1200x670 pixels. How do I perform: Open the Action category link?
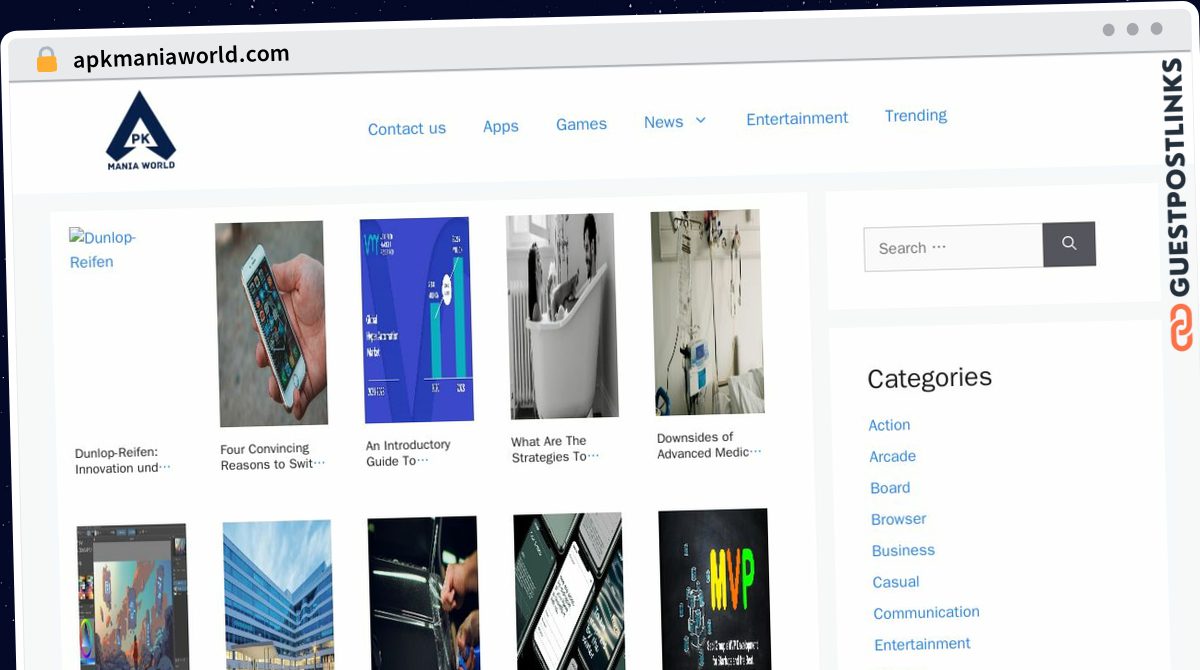(x=889, y=425)
